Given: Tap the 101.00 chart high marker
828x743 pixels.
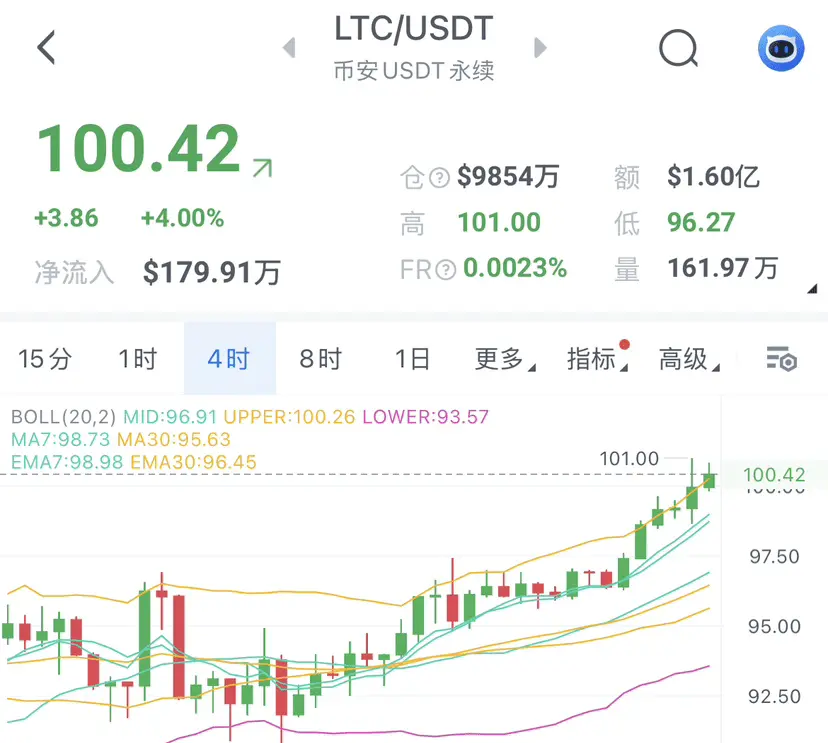Looking at the screenshot, I should click(629, 458).
